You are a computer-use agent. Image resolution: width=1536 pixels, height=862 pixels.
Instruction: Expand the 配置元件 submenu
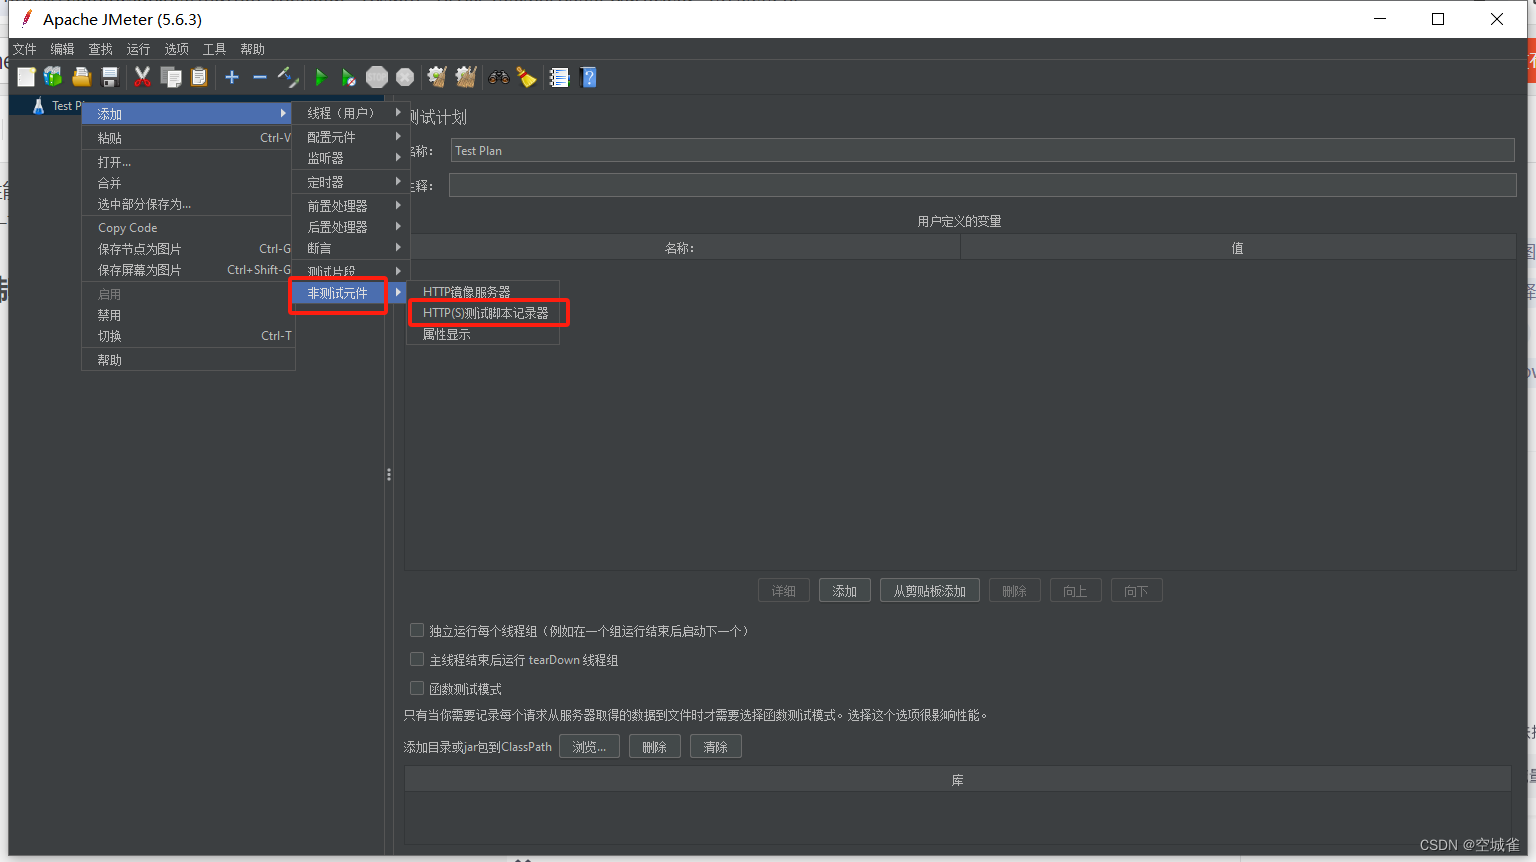[x=350, y=137]
